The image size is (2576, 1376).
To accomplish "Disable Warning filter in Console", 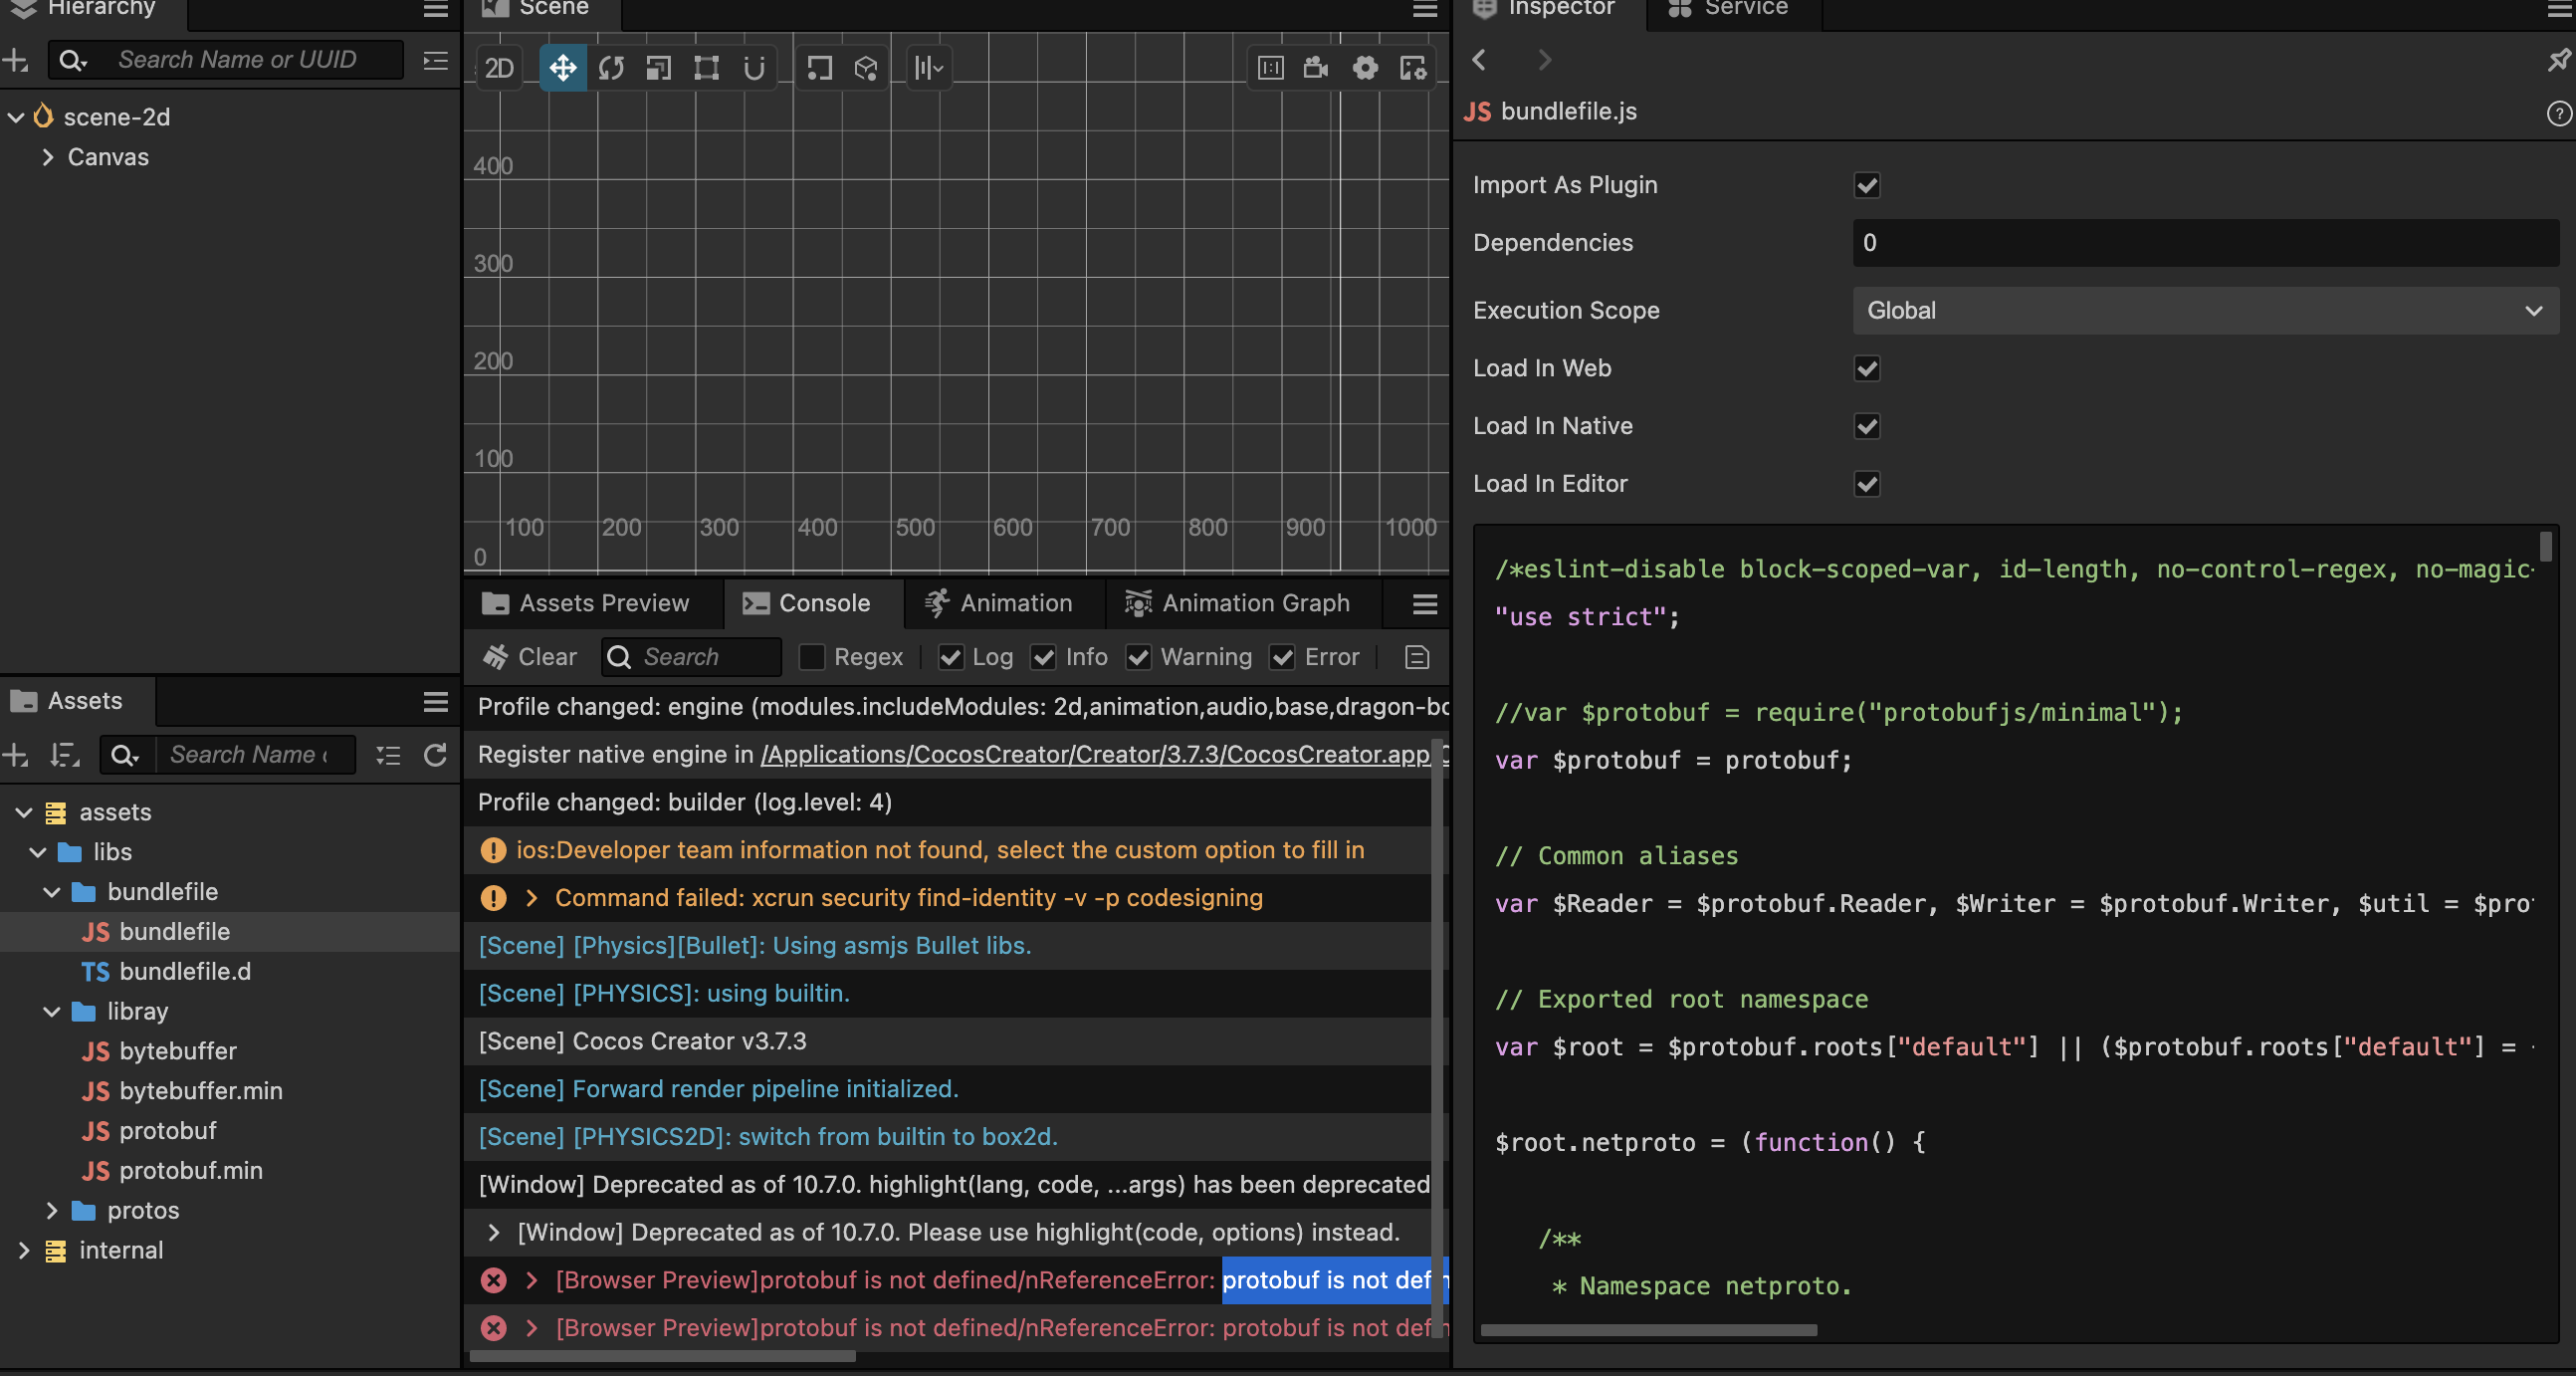I will [1138, 657].
